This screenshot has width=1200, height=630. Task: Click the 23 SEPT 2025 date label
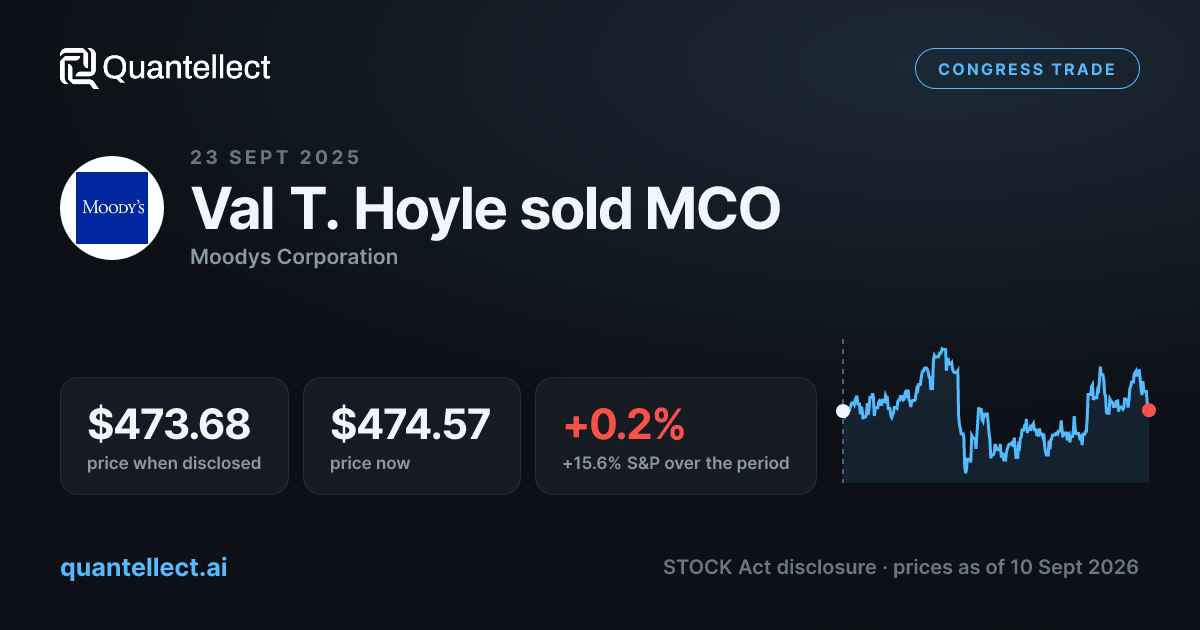(x=275, y=157)
